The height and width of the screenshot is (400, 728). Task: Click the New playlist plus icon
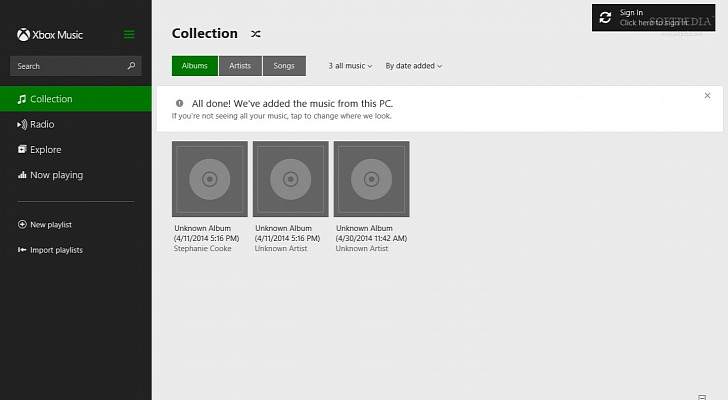tap(22, 225)
